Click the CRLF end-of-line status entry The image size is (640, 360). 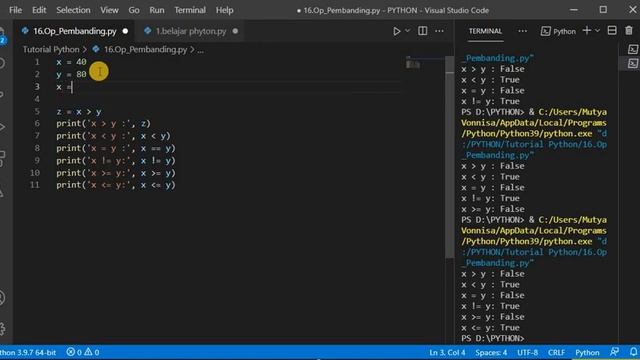(556, 352)
